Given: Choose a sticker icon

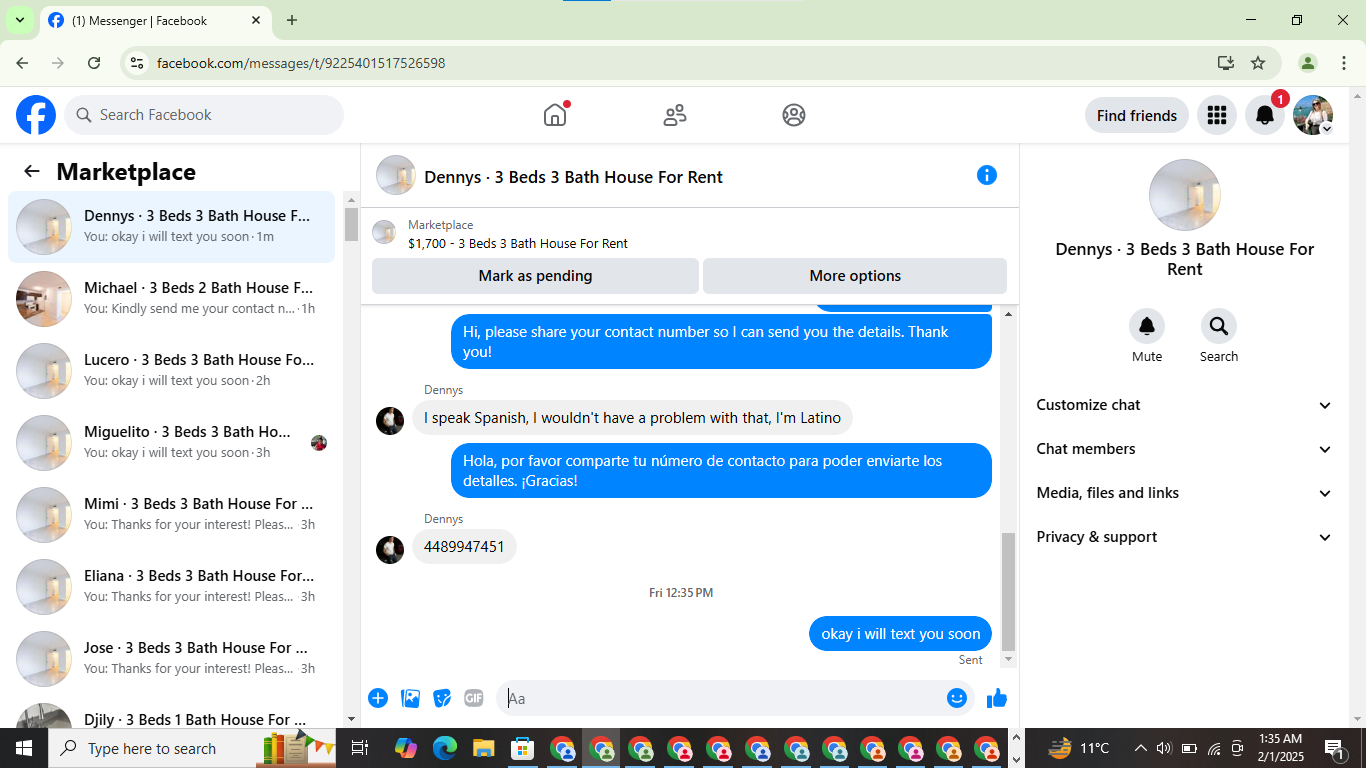Looking at the screenshot, I should tap(442, 698).
